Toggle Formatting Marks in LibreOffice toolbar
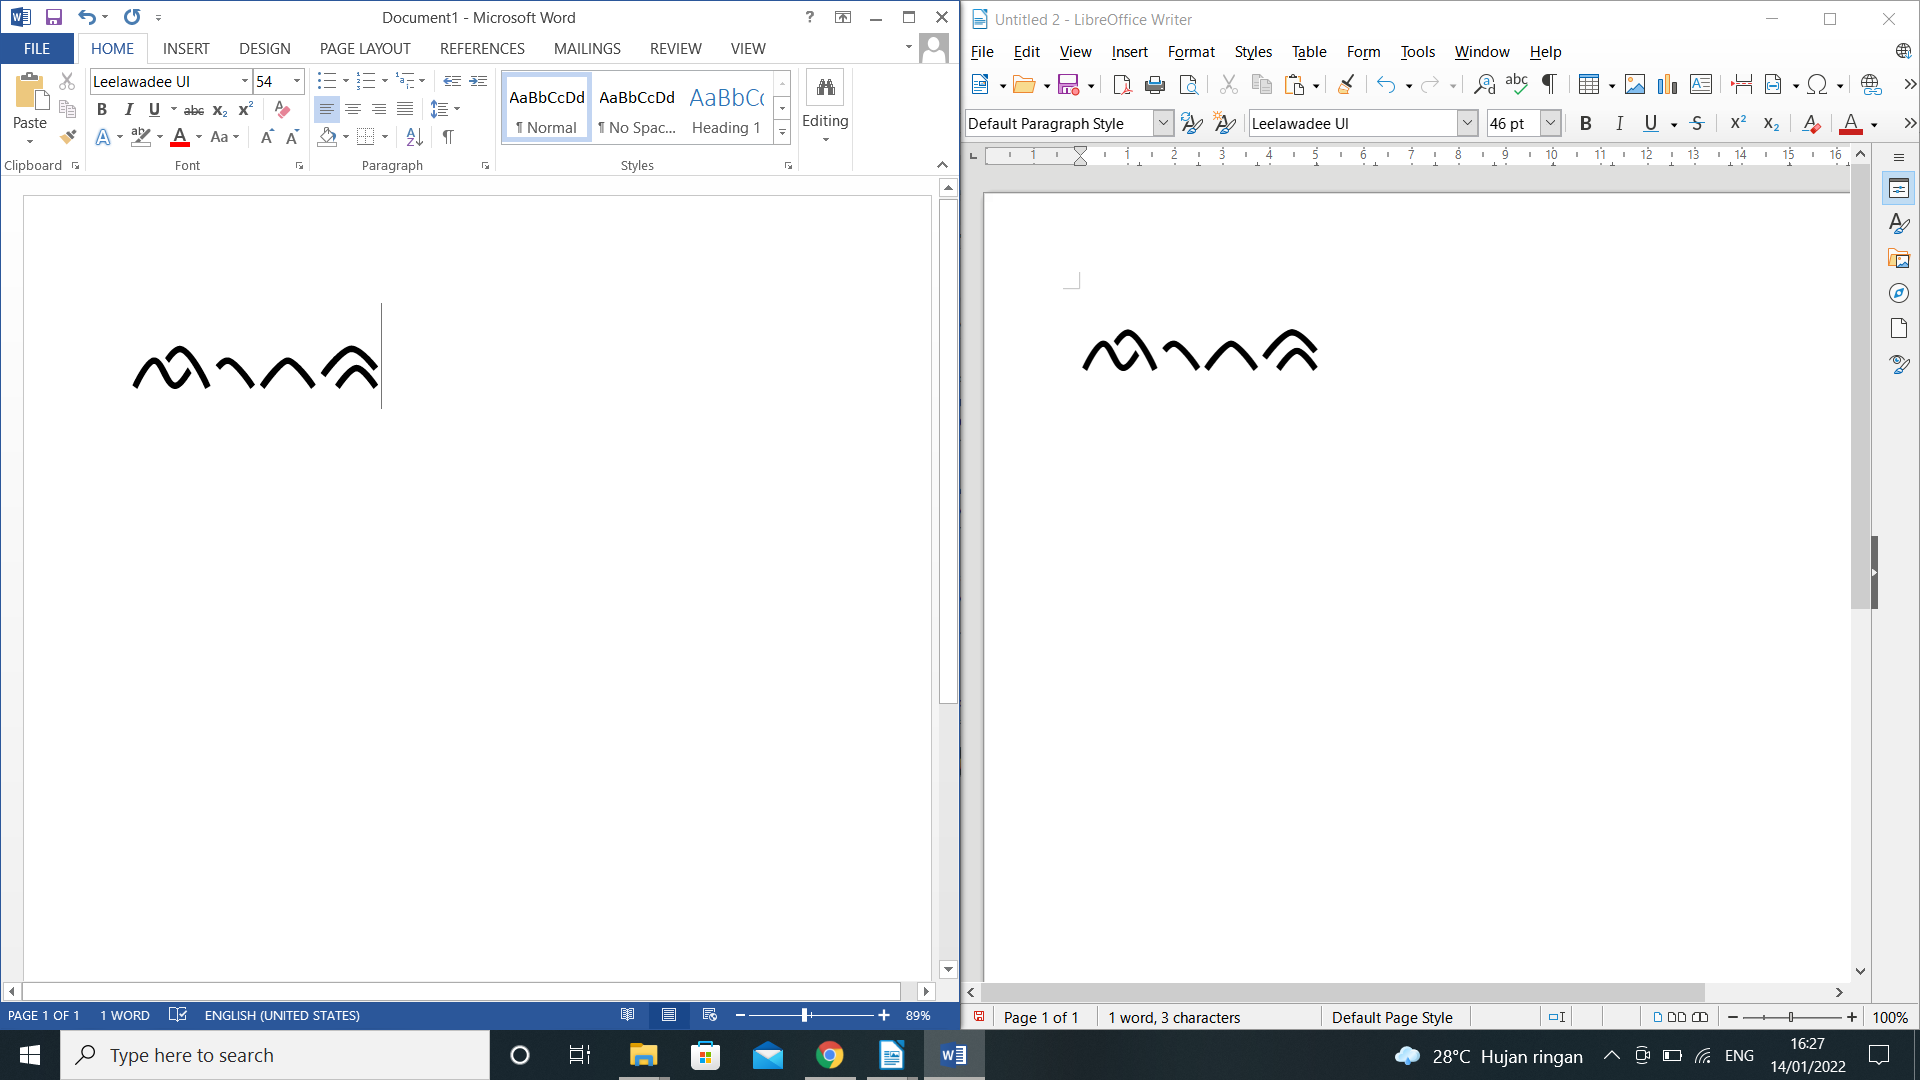 [1549, 85]
